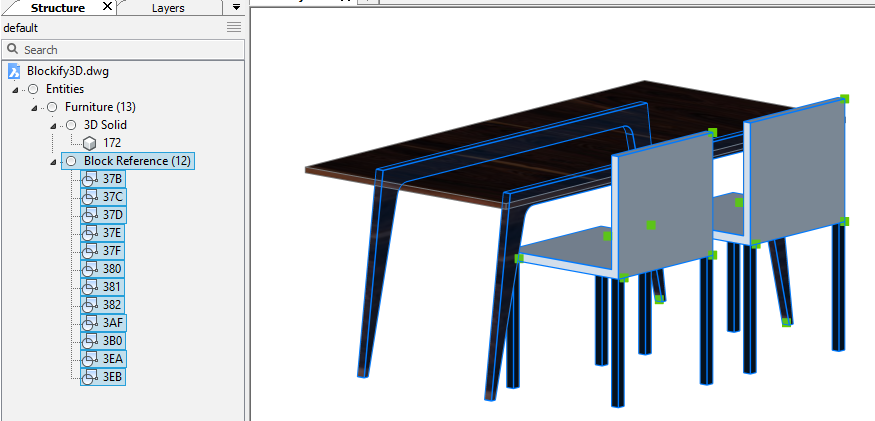Select block reference 381
875x421 pixels.
click(x=112, y=287)
